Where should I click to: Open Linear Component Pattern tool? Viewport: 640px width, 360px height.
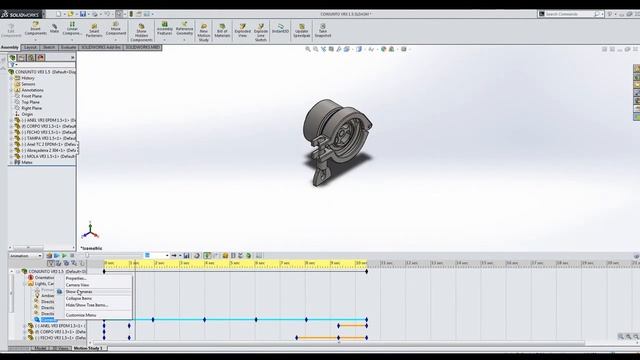[x=72, y=30]
